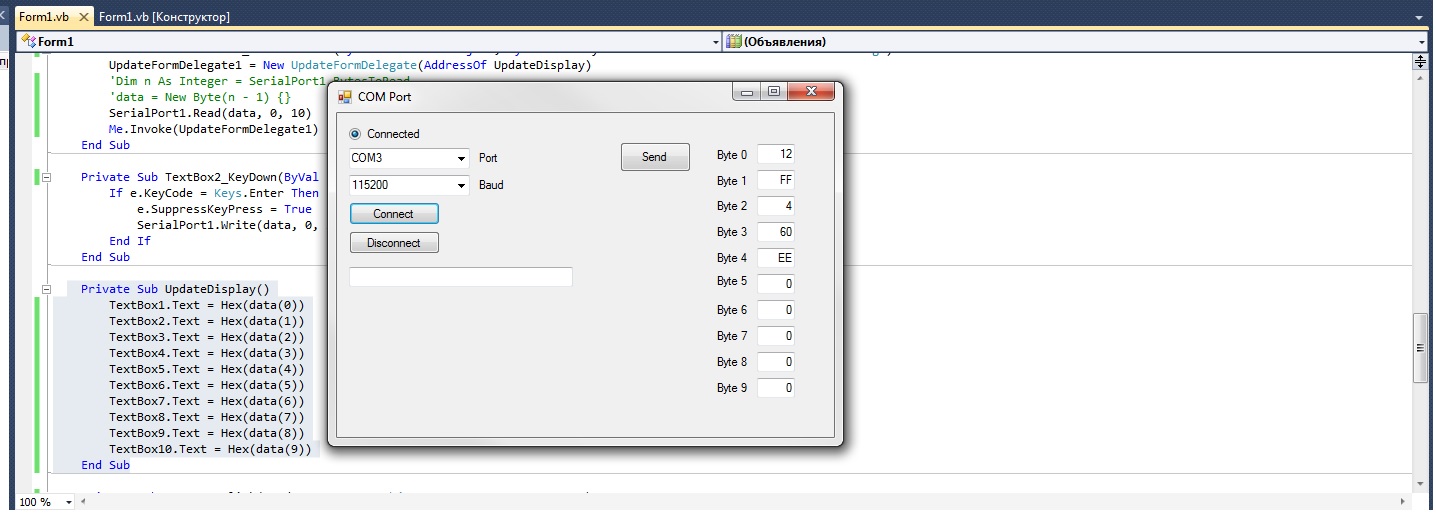Open the Form1 class dropdown
Image resolution: width=1436 pixels, height=515 pixels.
(x=369, y=41)
